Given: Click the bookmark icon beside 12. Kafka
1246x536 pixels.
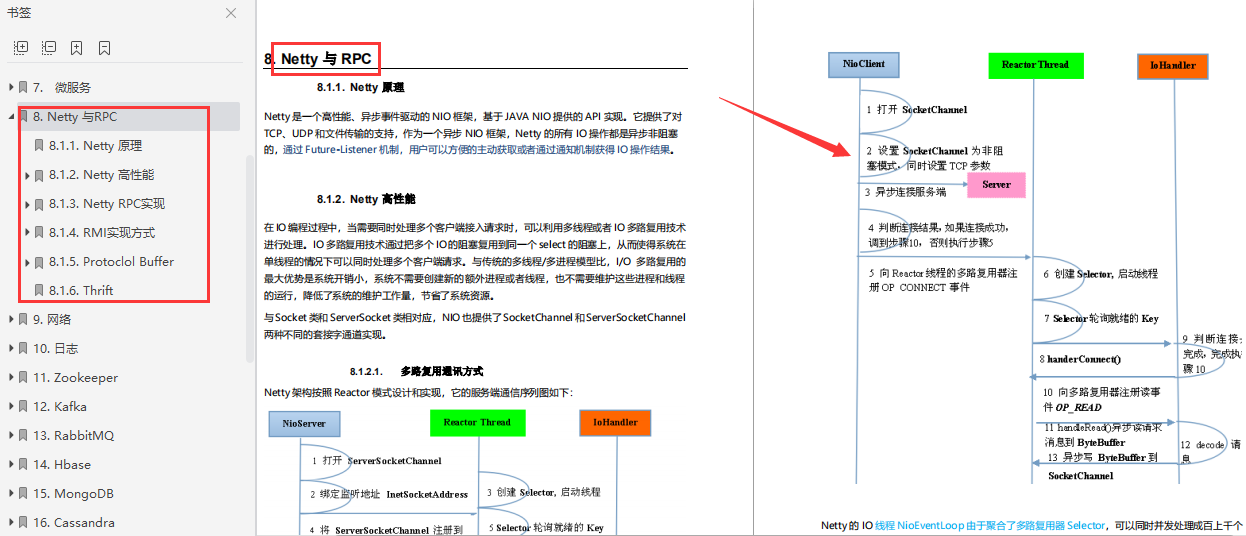Looking at the screenshot, I should pos(22,407).
